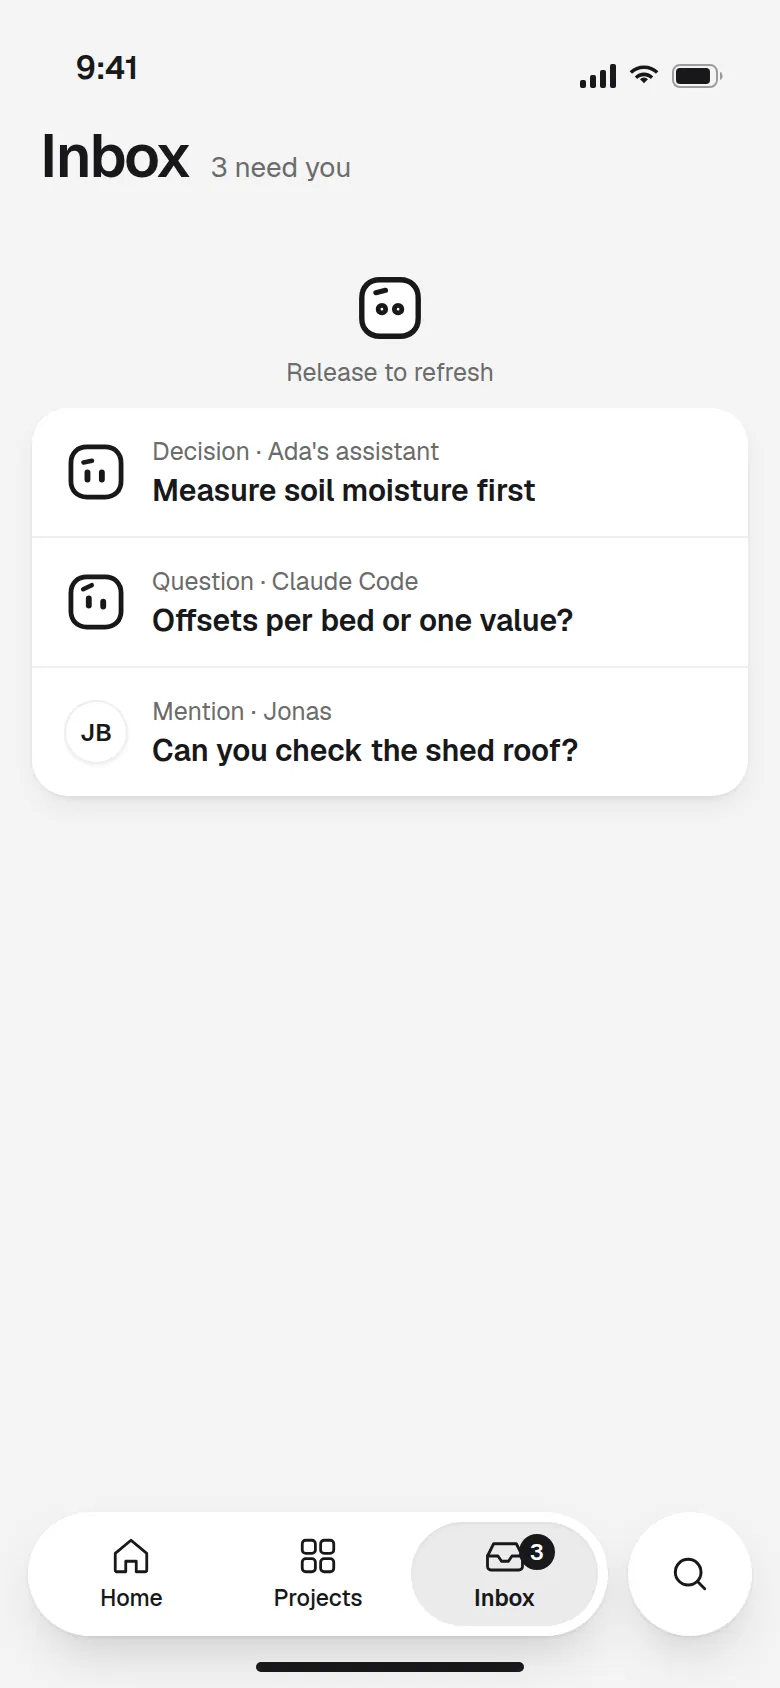Image resolution: width=780 pixels, height=1688 pixels.
Task: Open "Can you check the shed roof?" mention
Action: [x=390, y=732]
